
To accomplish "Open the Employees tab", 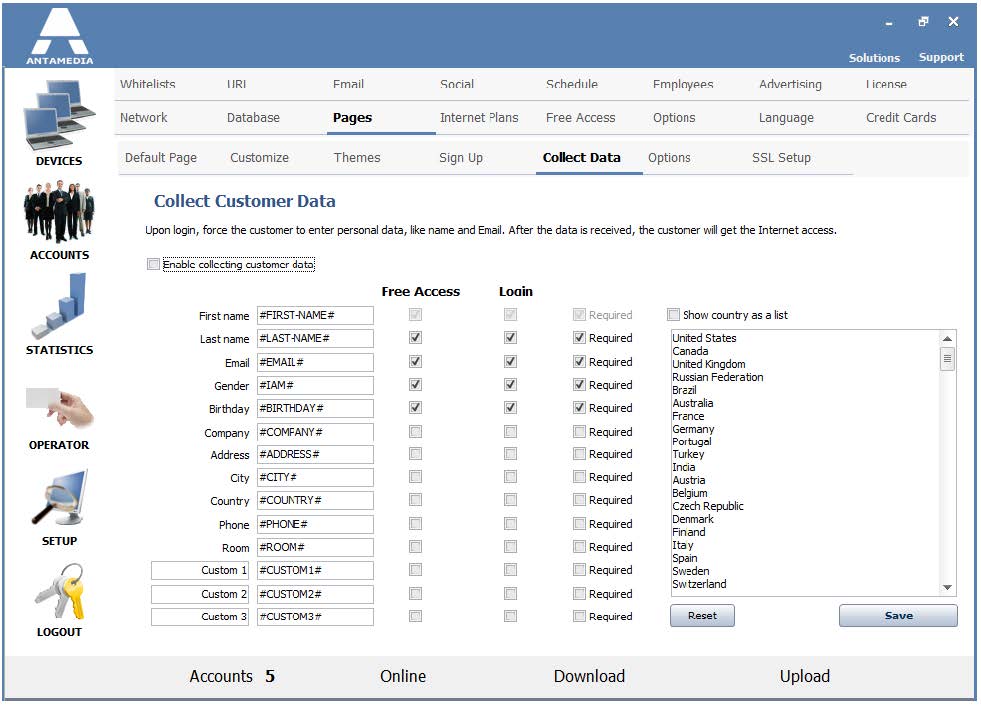I will pos(683,84).
